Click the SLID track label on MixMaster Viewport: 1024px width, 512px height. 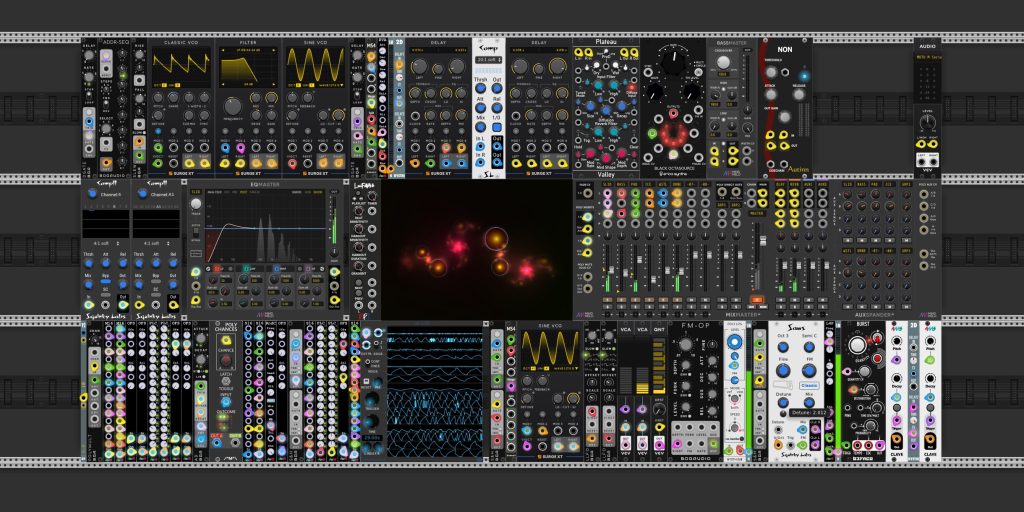click(x=607, y=185)
